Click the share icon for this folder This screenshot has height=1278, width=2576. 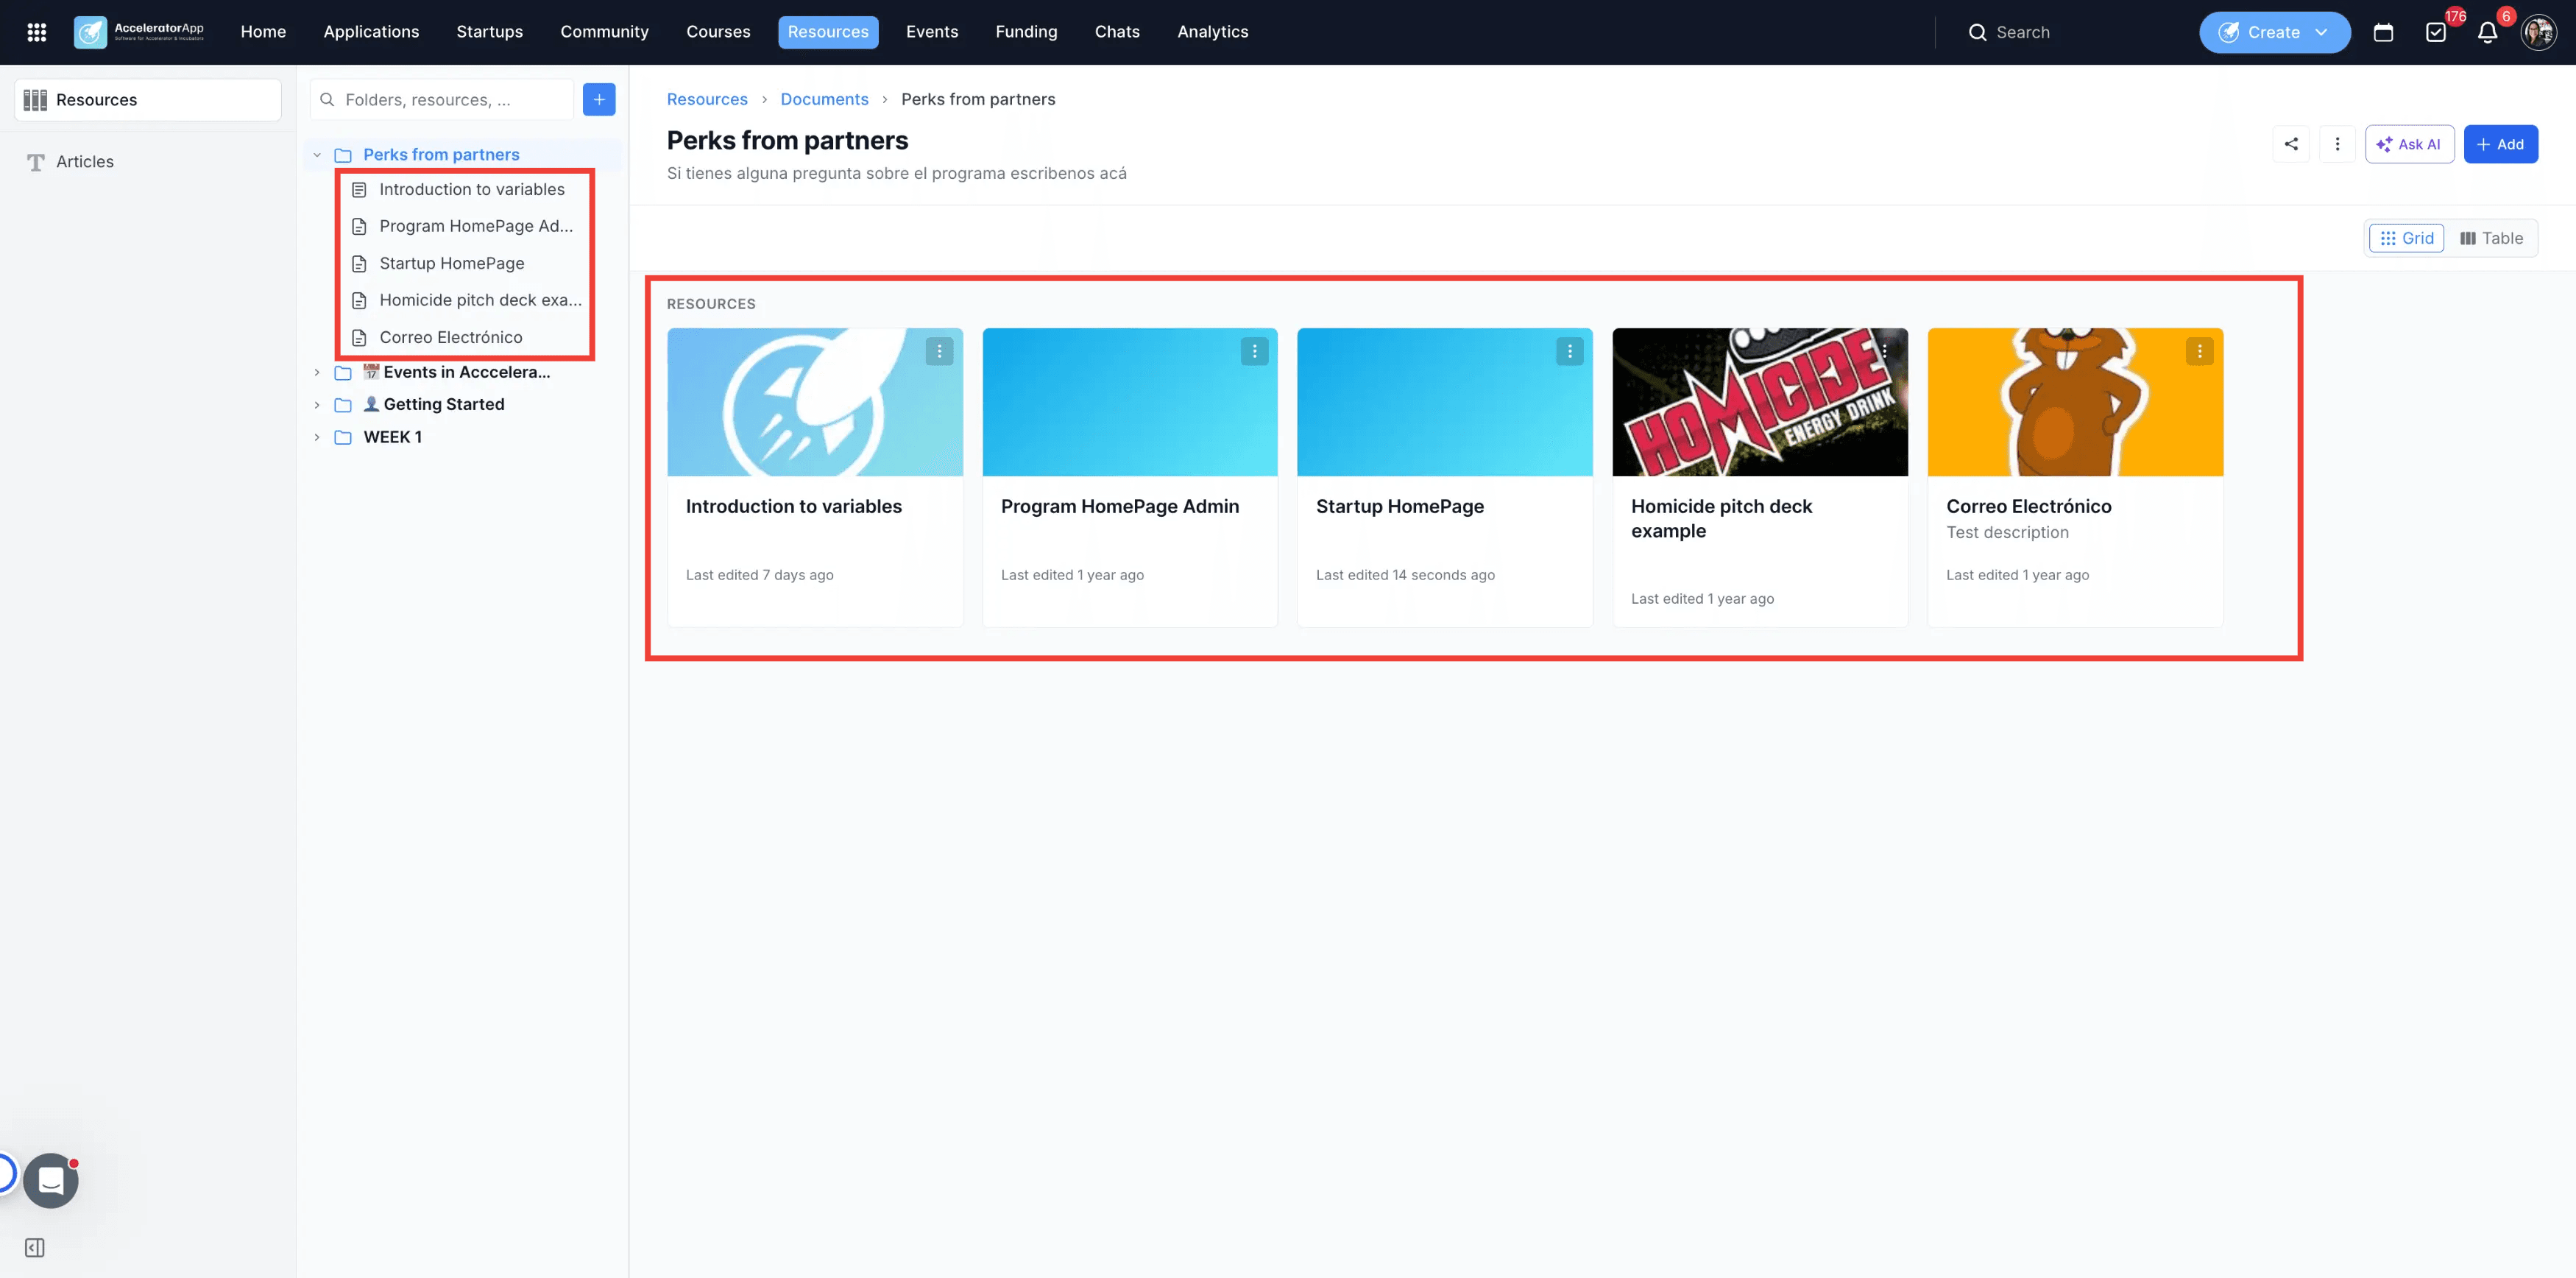2291,144
